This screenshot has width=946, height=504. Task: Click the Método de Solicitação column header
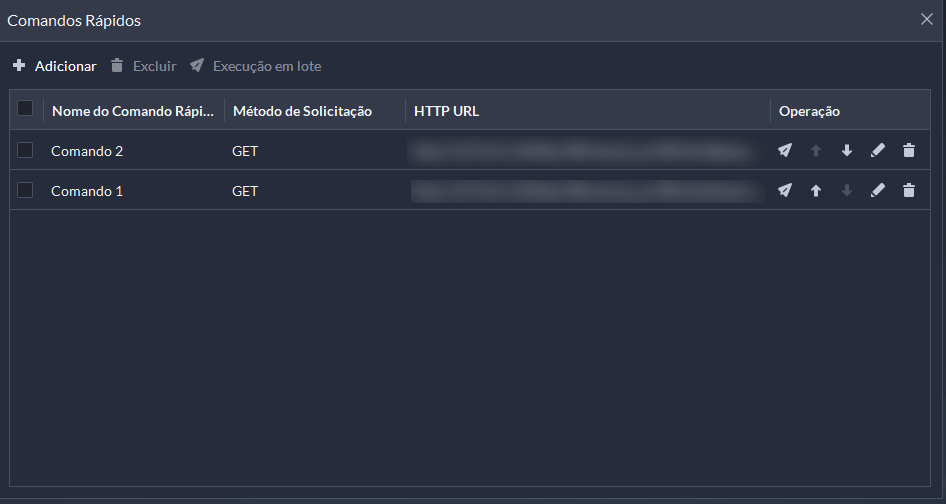(x=302, y=111)
